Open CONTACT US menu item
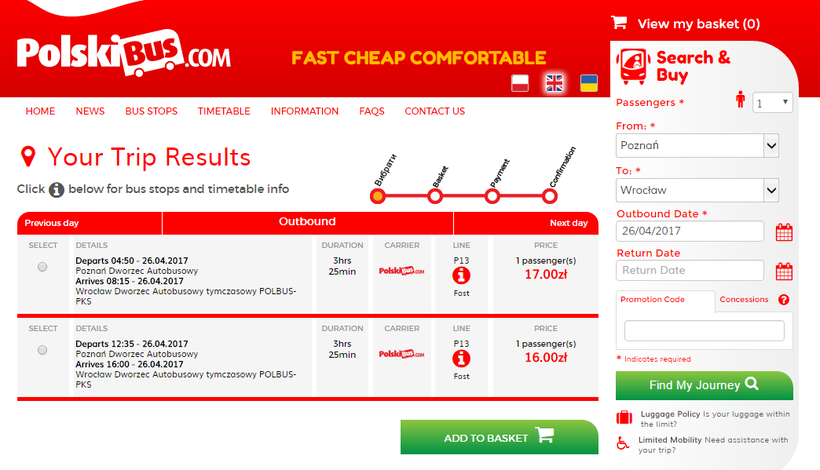 tap(435, 111)
